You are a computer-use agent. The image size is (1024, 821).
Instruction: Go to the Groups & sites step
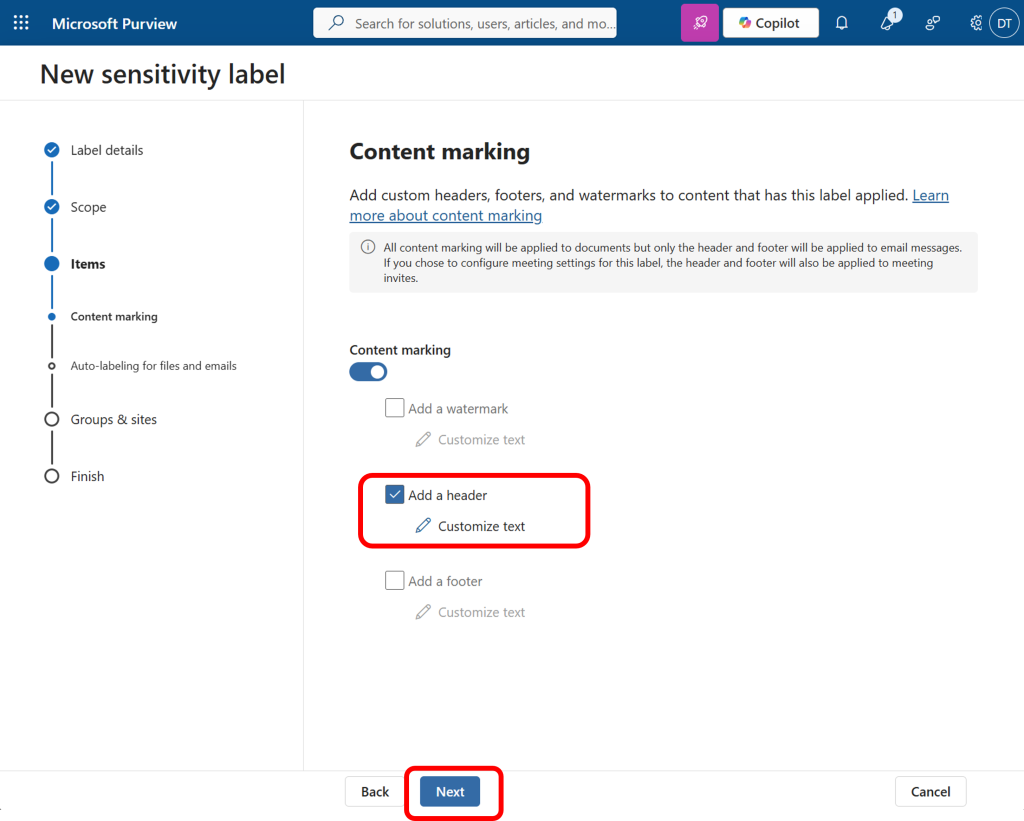click(x=114, y=419)
